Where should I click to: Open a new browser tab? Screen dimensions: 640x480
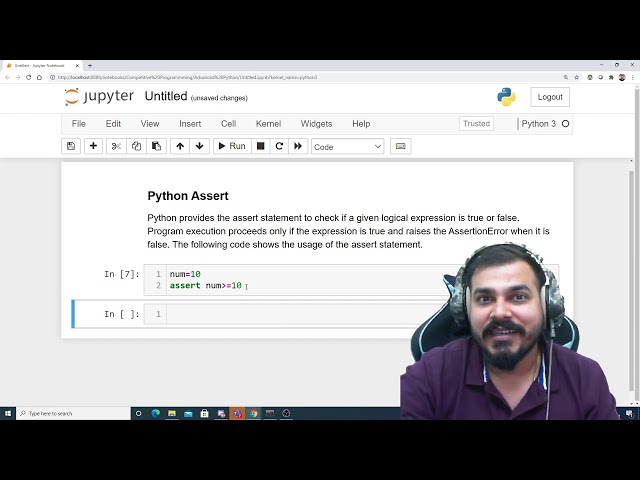[x=90, y=65]
